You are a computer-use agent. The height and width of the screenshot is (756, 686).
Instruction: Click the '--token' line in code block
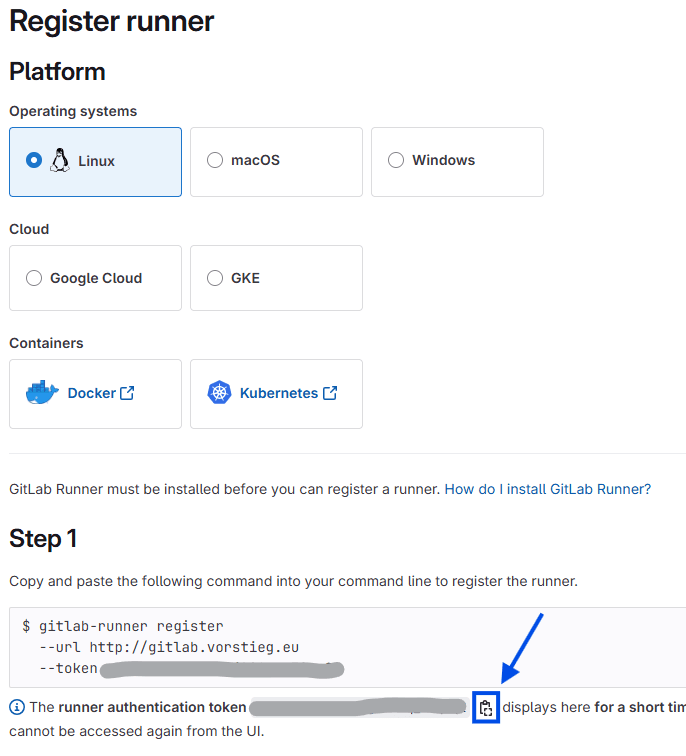(192, 669)
